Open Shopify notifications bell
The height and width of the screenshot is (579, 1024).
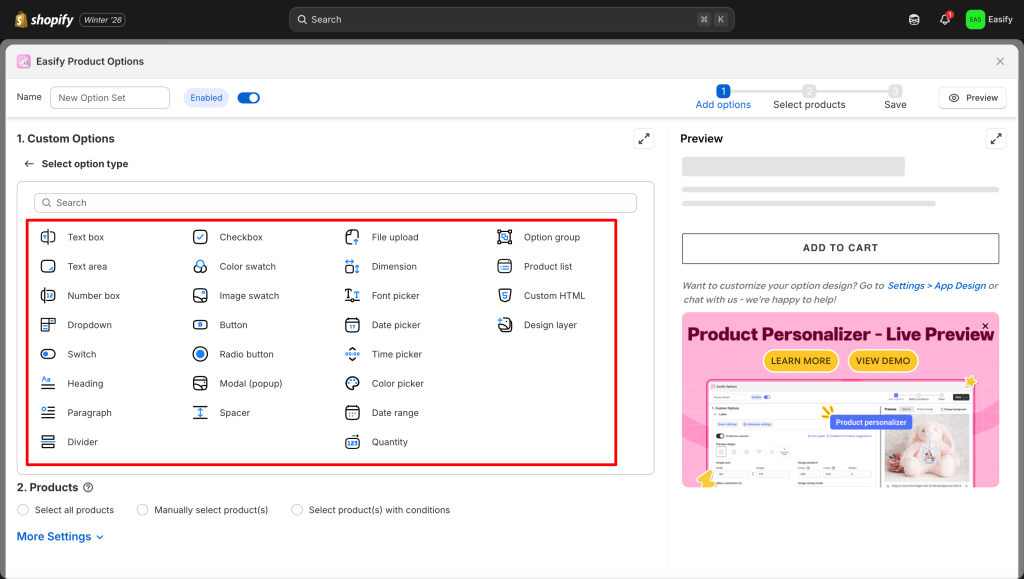[945, 19]
